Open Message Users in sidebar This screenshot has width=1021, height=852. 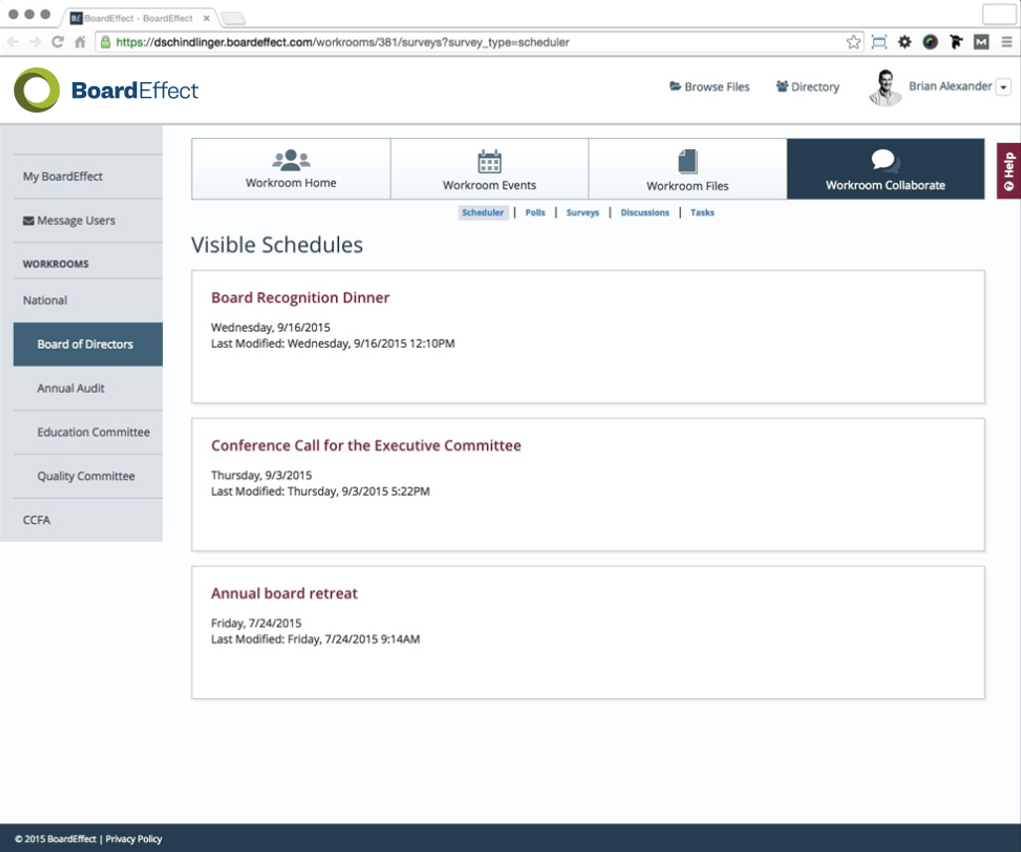tap(88, 221)
